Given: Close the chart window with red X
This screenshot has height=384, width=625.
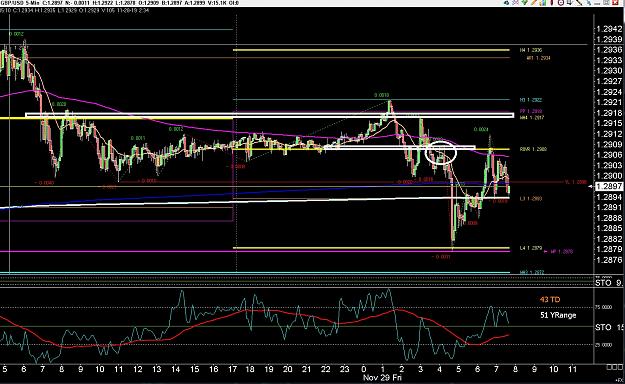Looking at the screenshot, I should pyautogui.click(x=616, y=2).
